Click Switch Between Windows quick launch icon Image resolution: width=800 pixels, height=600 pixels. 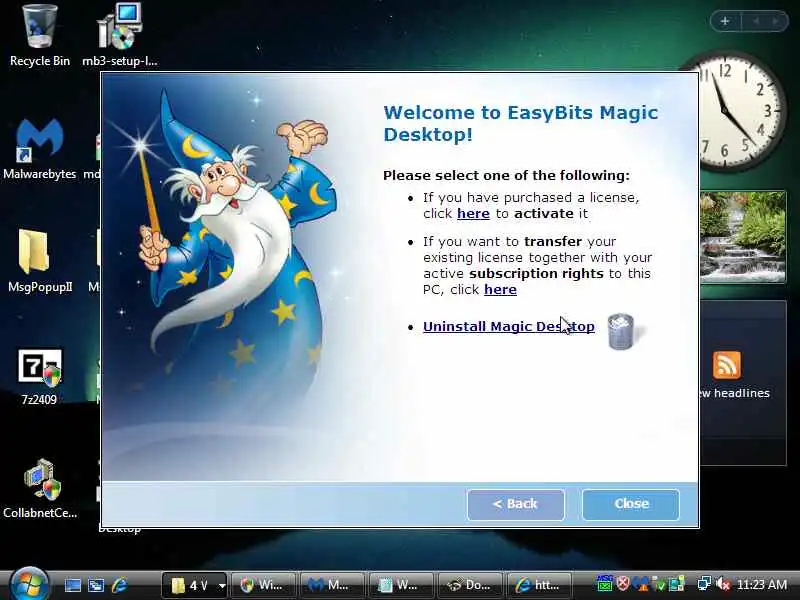coord(96,585)
